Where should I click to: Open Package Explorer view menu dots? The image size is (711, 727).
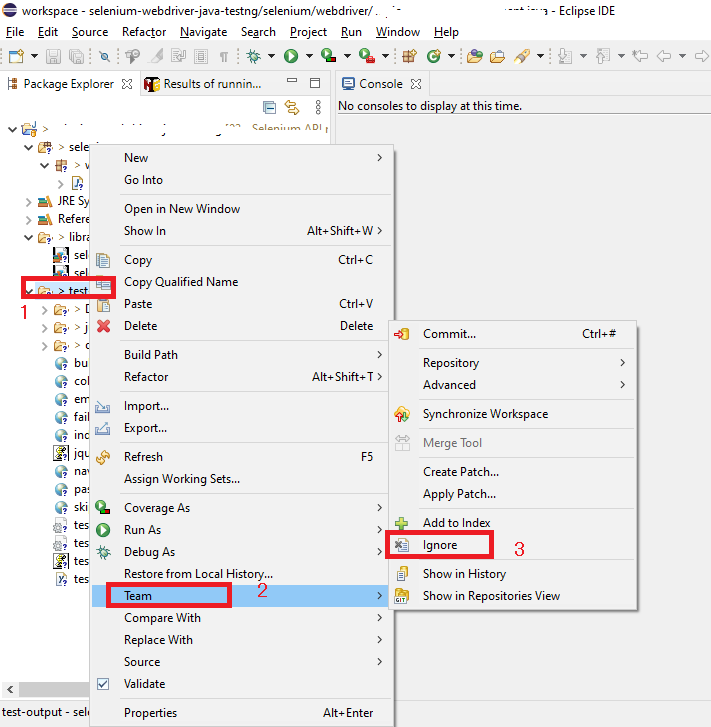[318, 107]
